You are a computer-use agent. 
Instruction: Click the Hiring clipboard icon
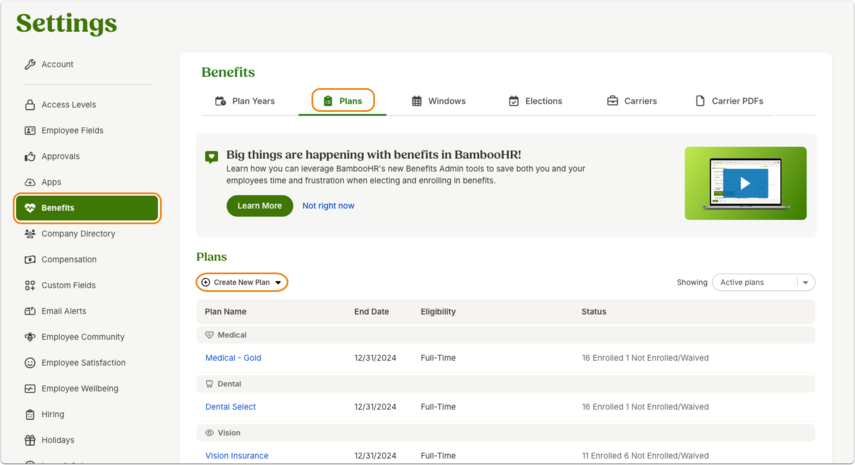(30, 414)
